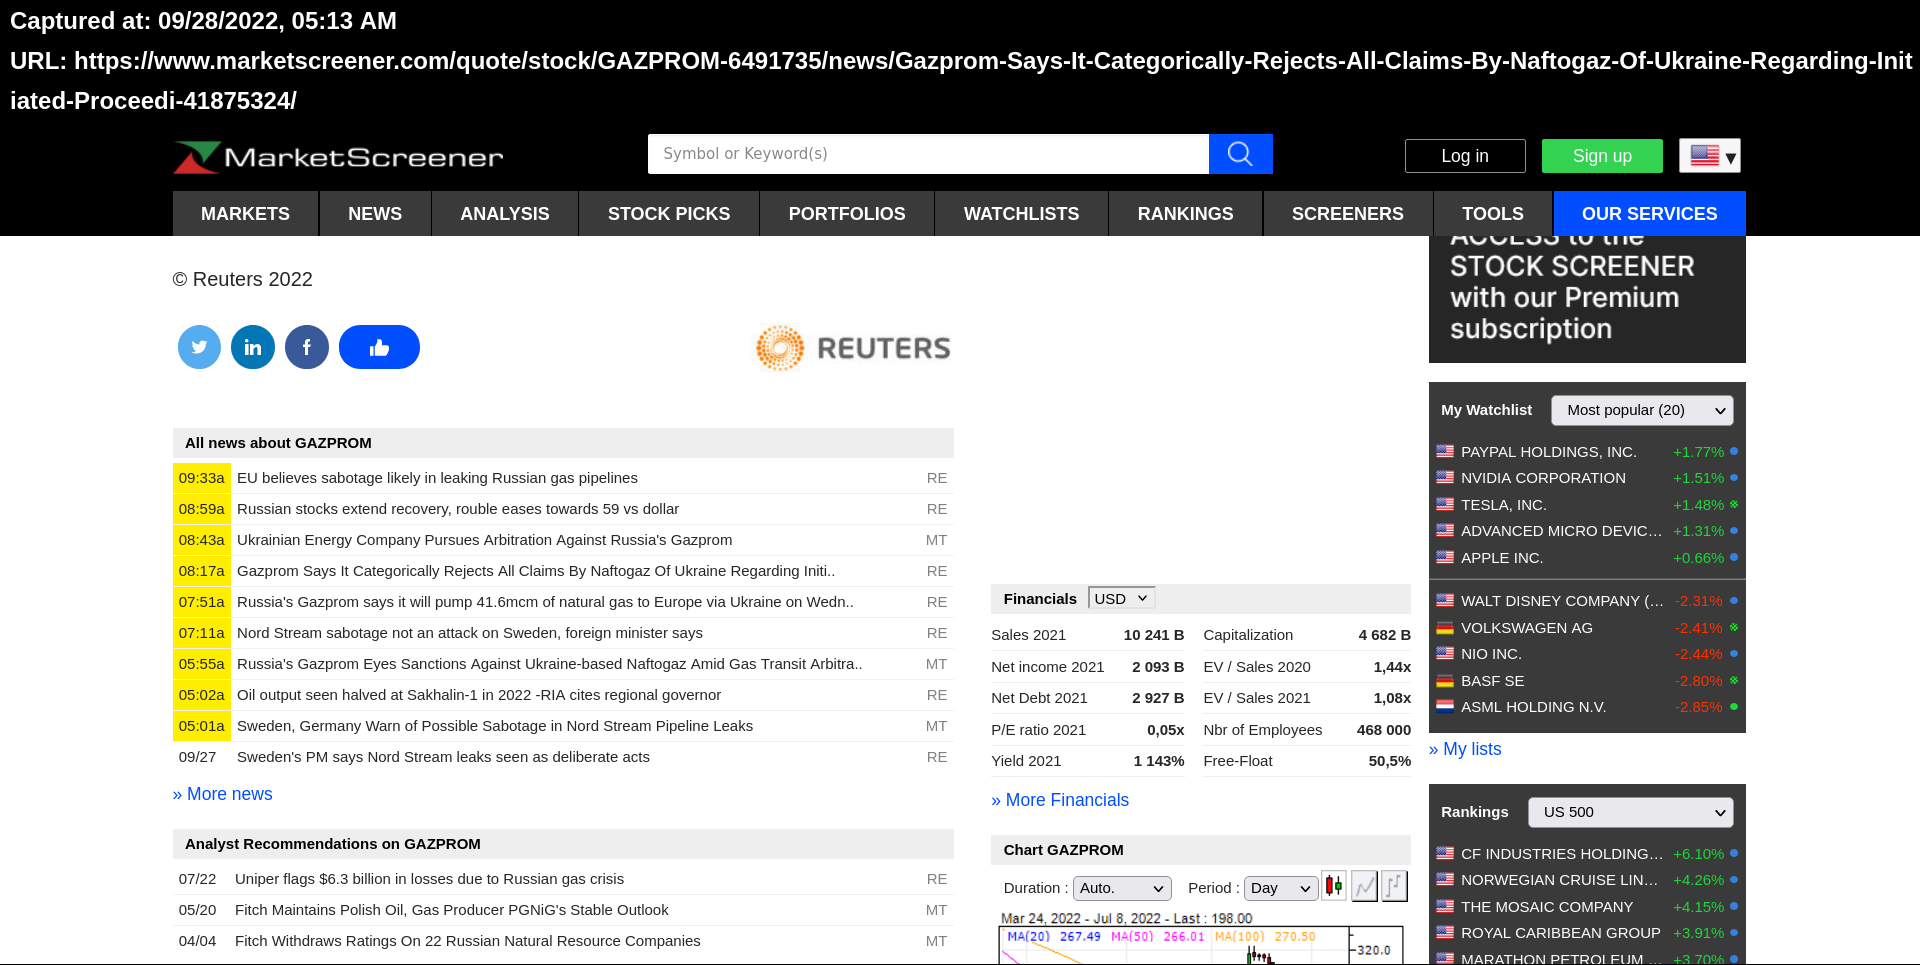Click the MarketScreener logo
Screen dimensions: 1920x965
click(x=339, y=157)
